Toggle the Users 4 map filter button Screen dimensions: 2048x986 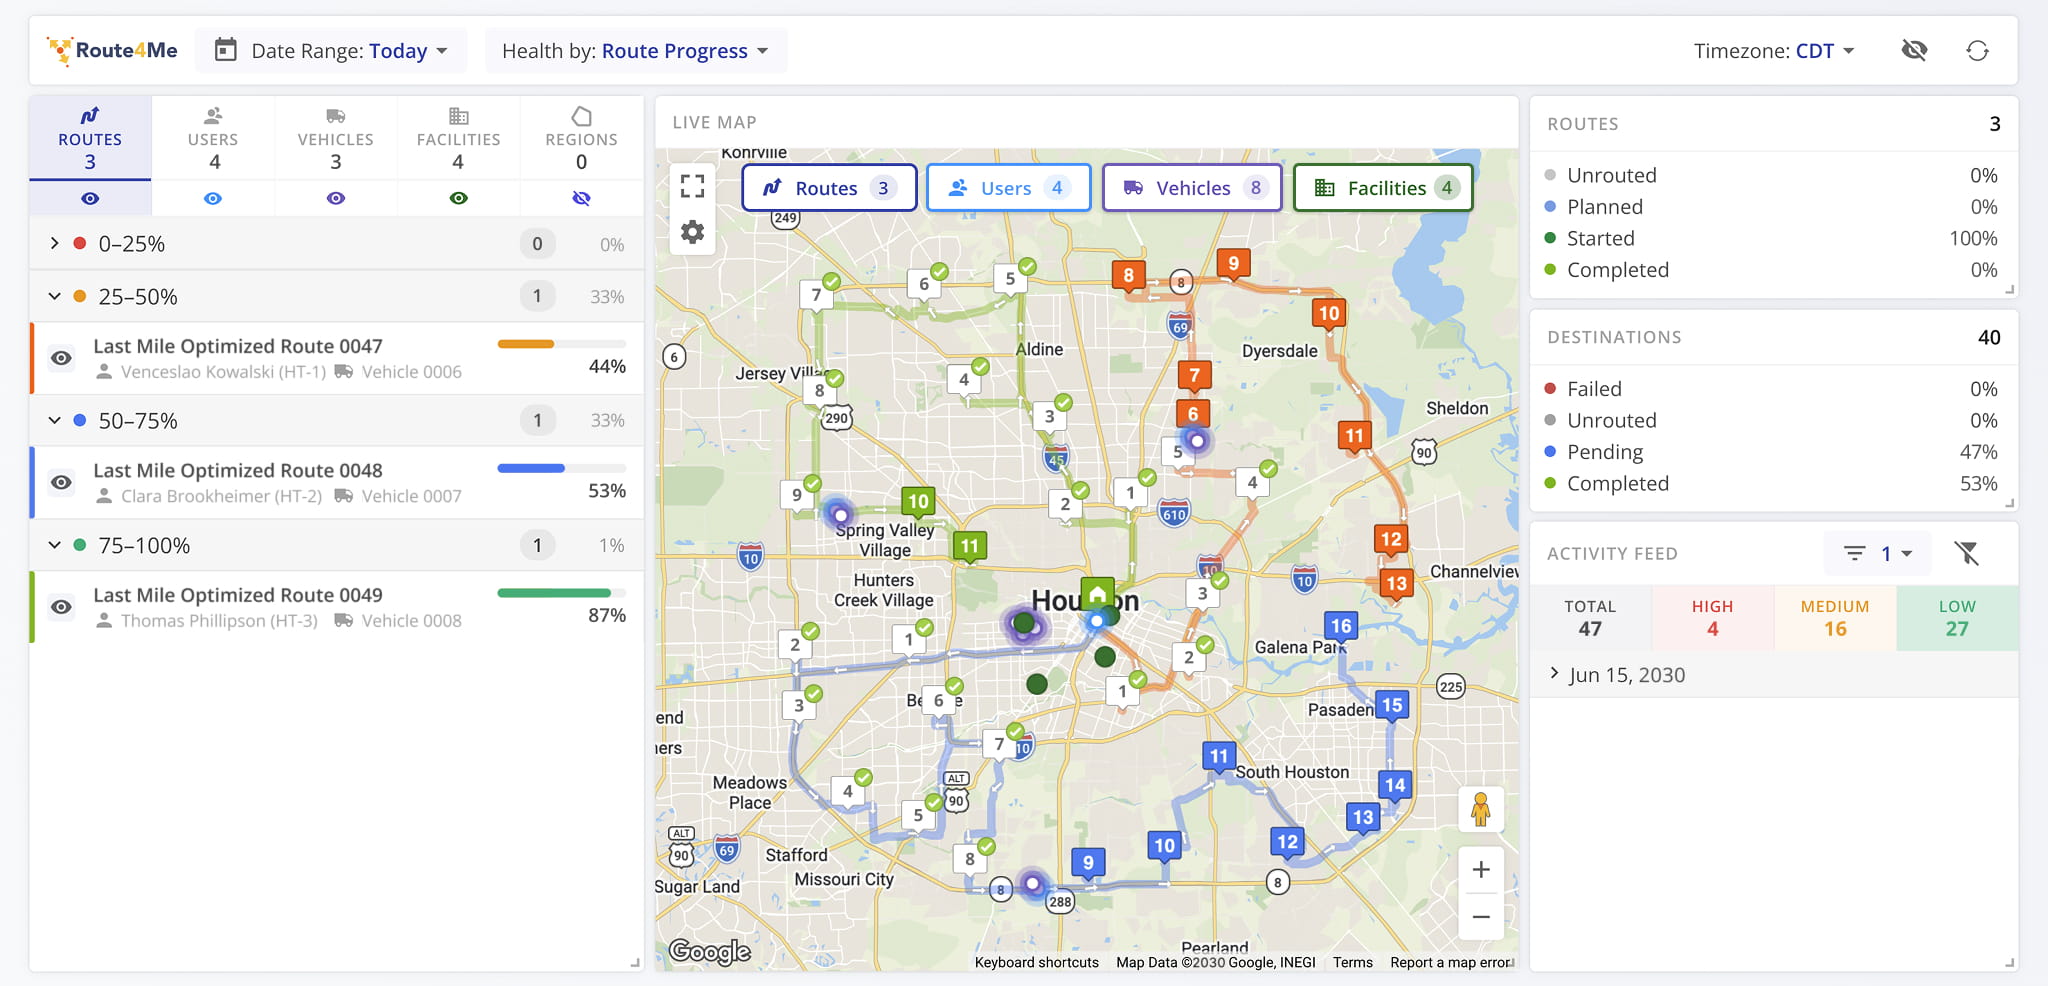[x=1009, y=188]
